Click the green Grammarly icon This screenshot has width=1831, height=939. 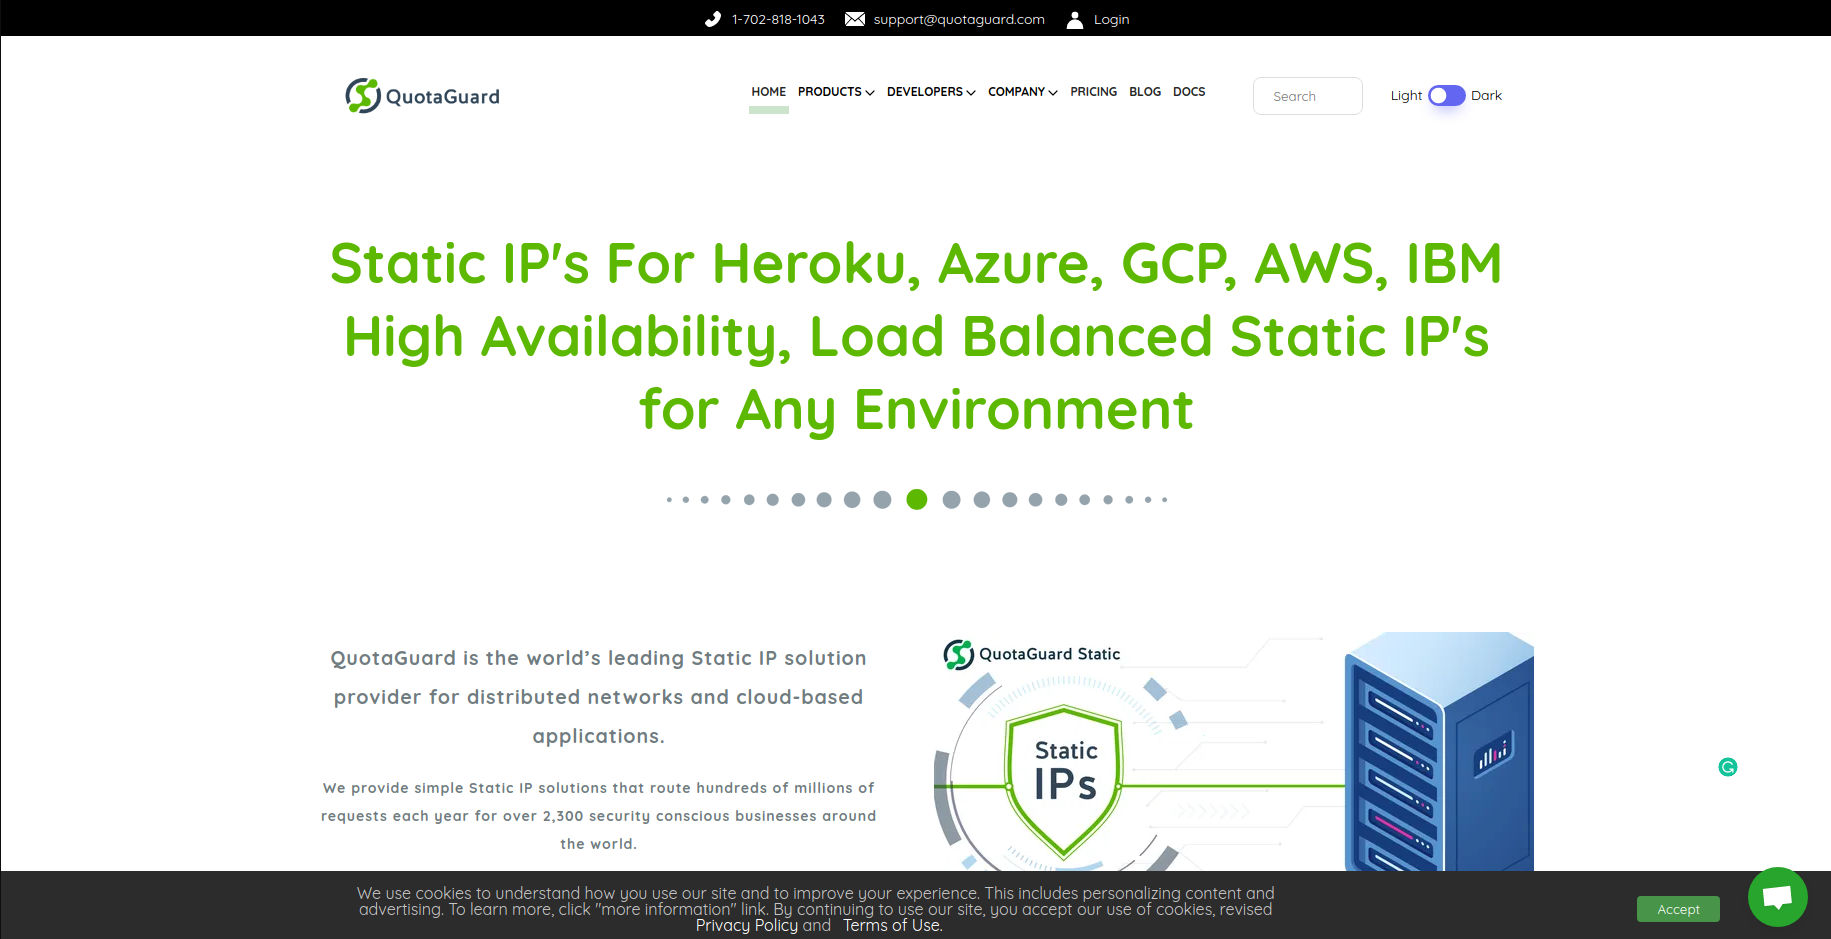(x=1728, y=767)
